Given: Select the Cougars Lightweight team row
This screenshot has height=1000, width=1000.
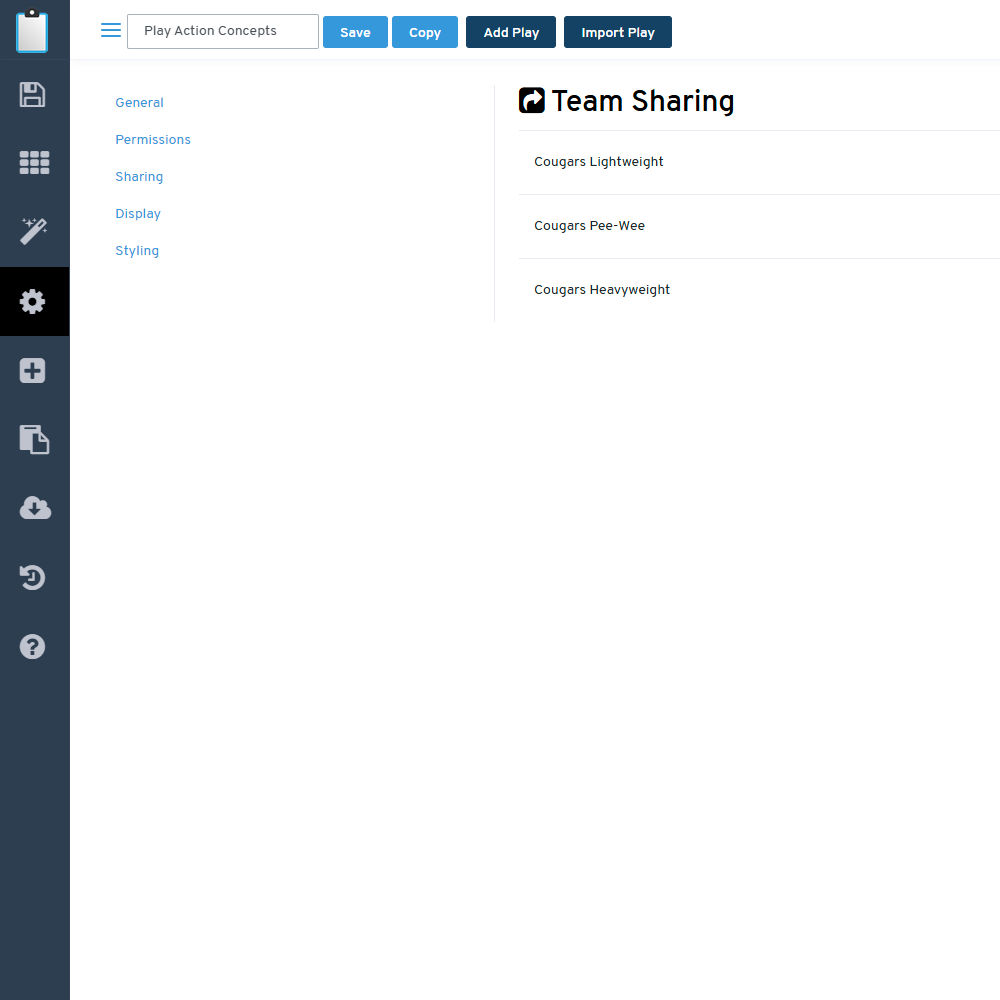Looking at the screenshot, I should coord(759,162).
